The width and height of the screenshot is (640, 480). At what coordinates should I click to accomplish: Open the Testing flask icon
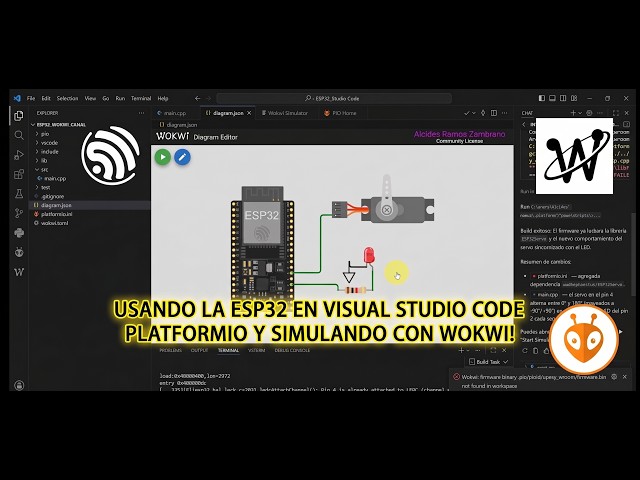pyautogui.click(x=19, y=193)
